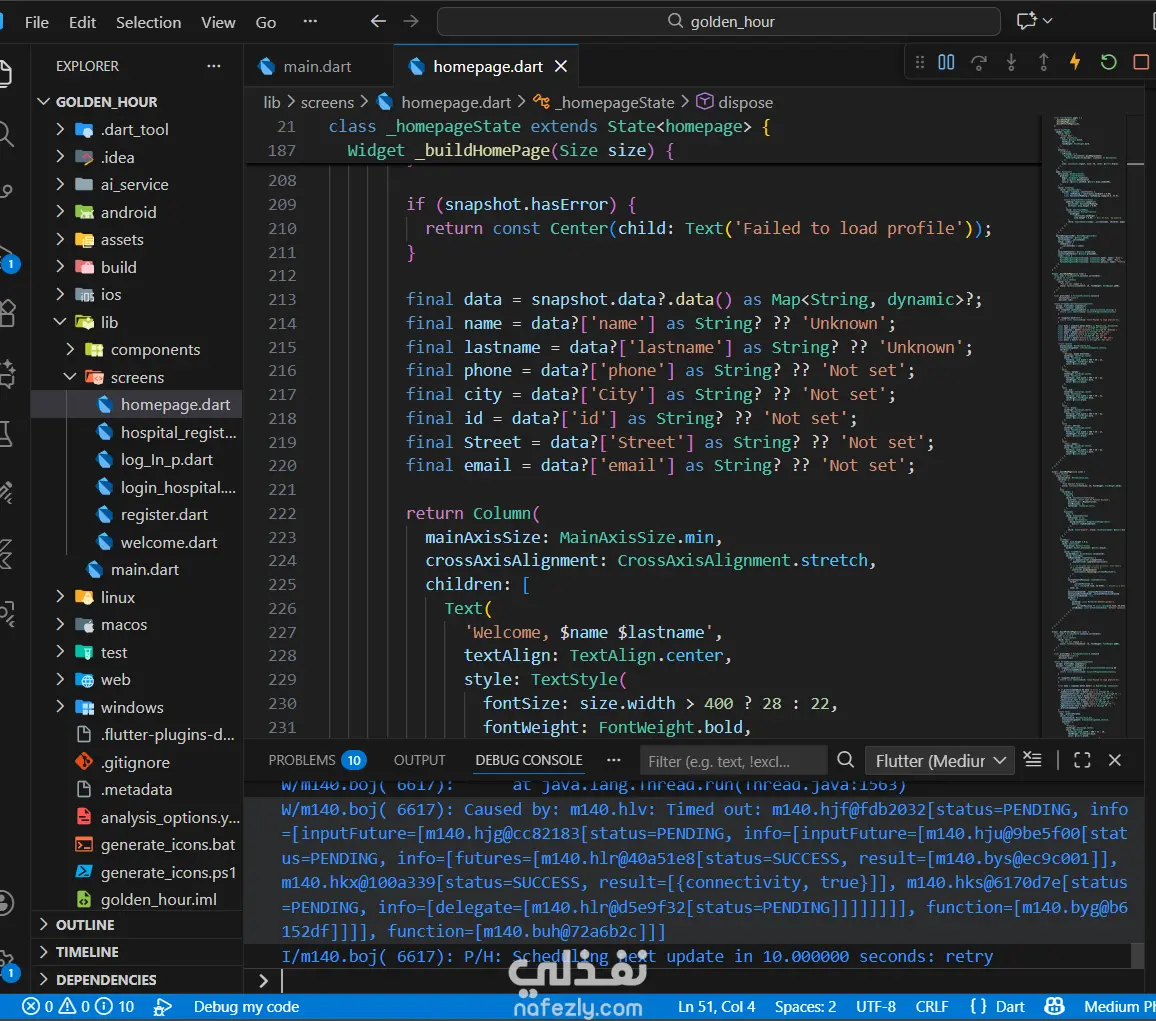This screenshot has height=1021, width=1156.
Task: Click the debug Step Into arrow
Action: pyautogui.click(x=1012, y=63)
